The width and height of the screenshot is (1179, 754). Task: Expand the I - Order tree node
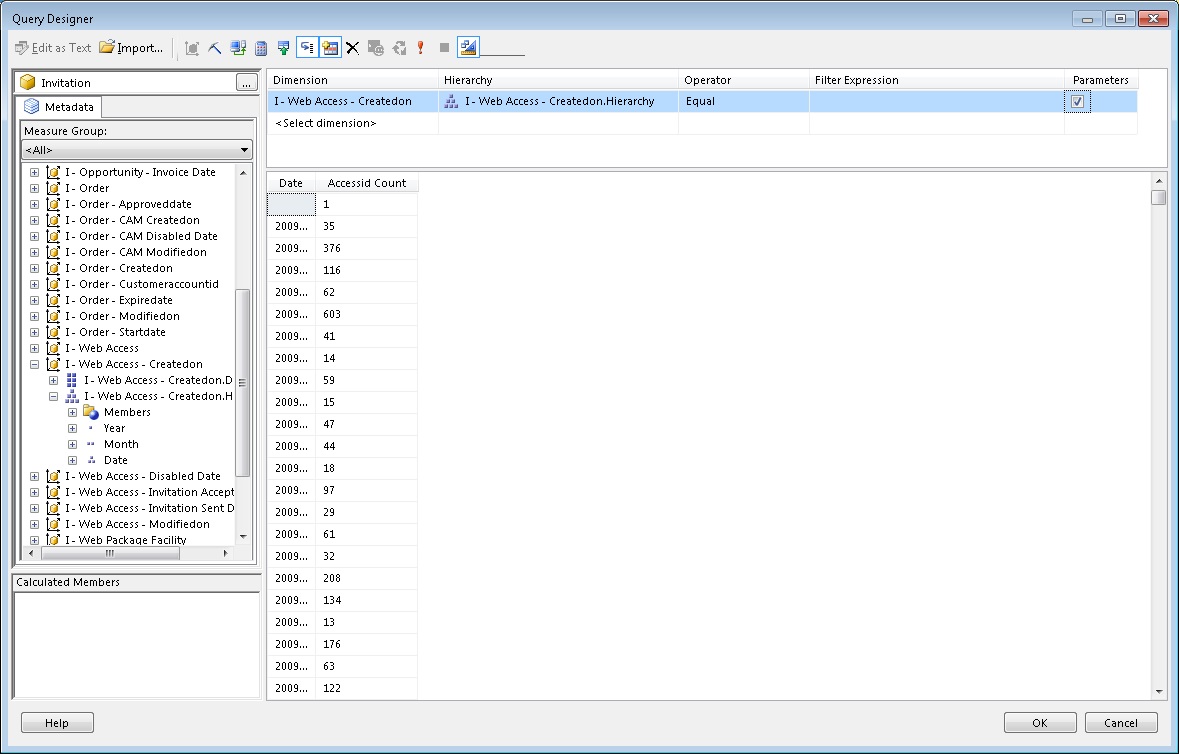(x=34, y=188)
